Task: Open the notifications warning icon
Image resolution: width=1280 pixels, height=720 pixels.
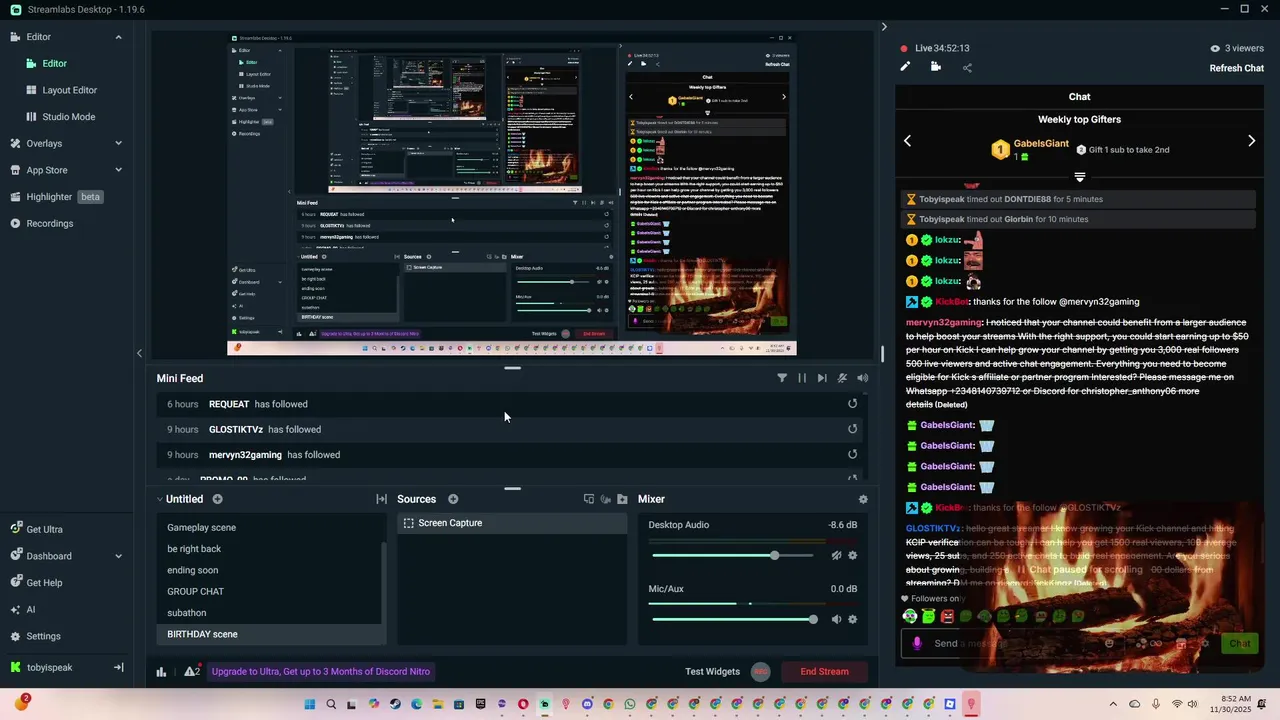Action: (x=191, y=672)
